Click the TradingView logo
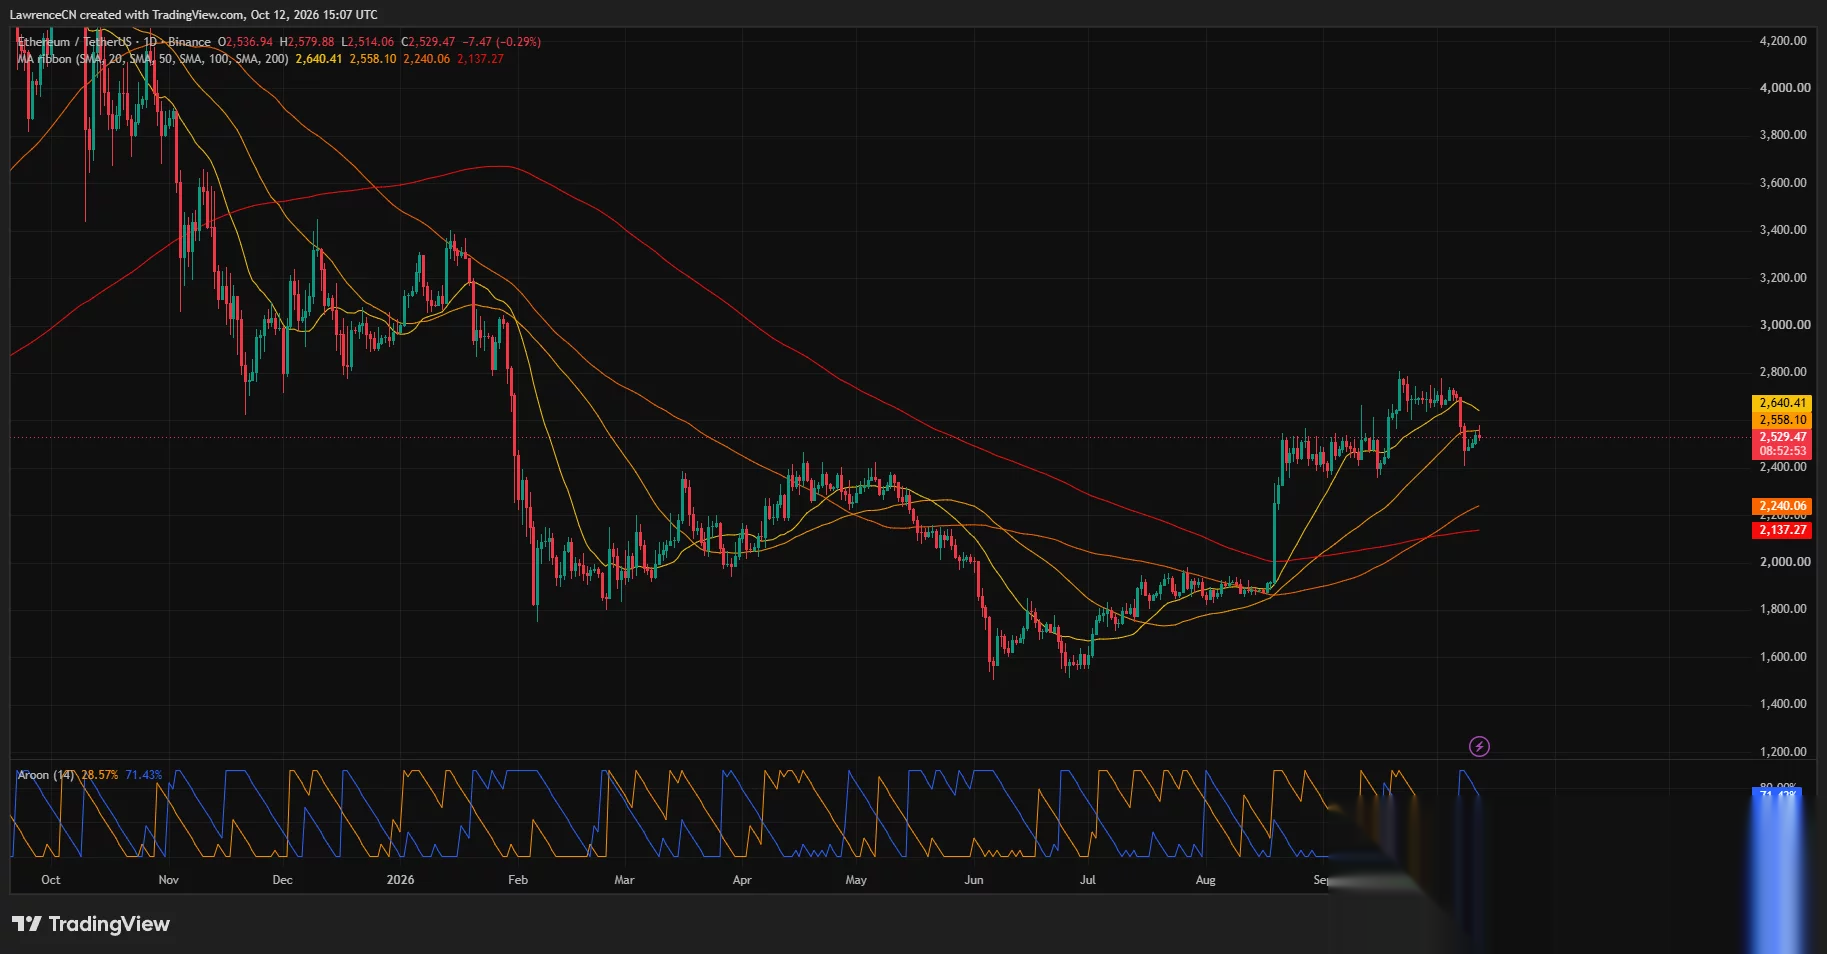Image resolution: width=1827 pixels, height=954 pixels. click(91, 924)
